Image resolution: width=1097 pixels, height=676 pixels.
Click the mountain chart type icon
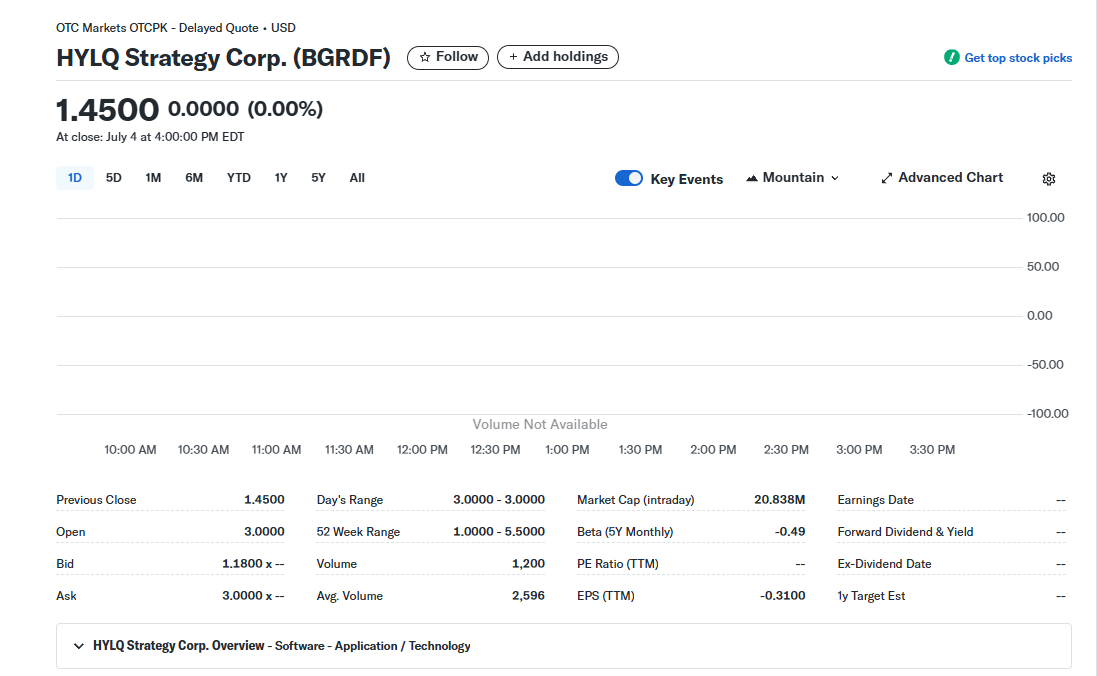click(752, 178)
